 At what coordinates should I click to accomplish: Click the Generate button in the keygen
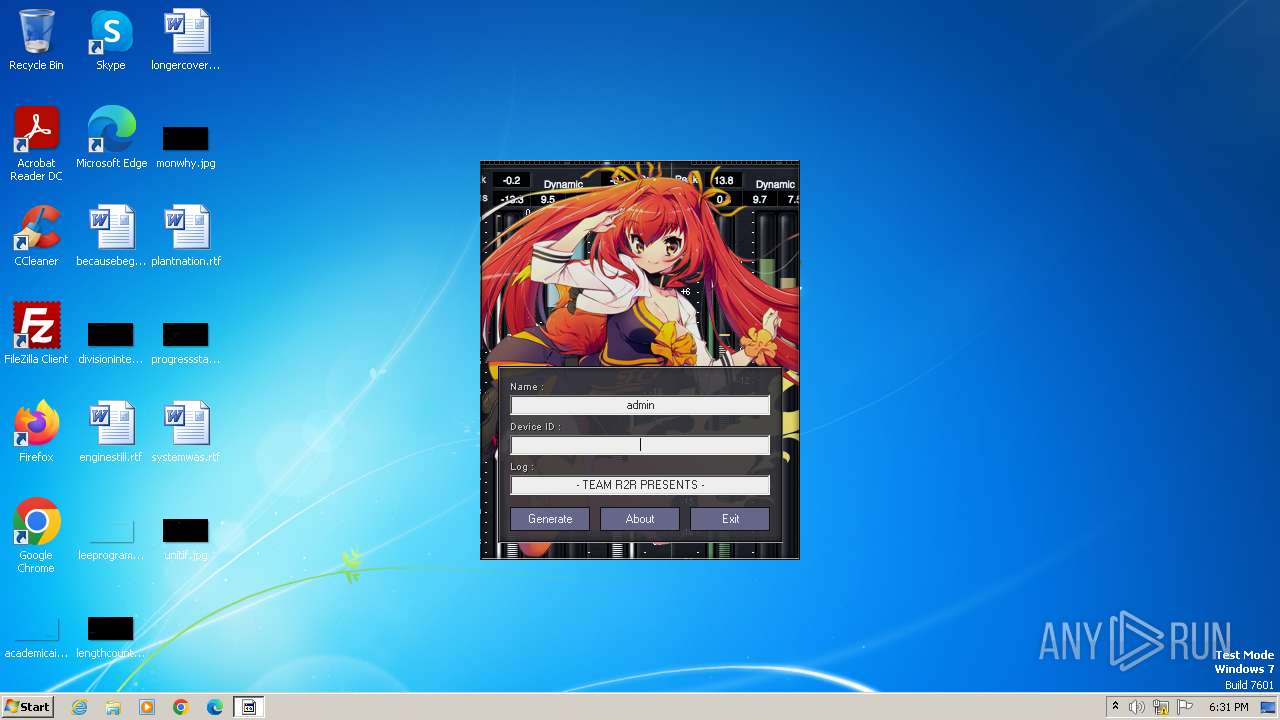[550, 519]
